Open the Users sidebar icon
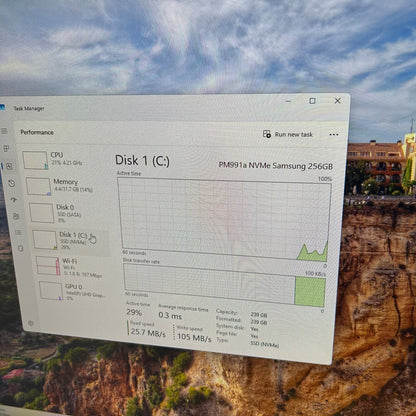 16,216
